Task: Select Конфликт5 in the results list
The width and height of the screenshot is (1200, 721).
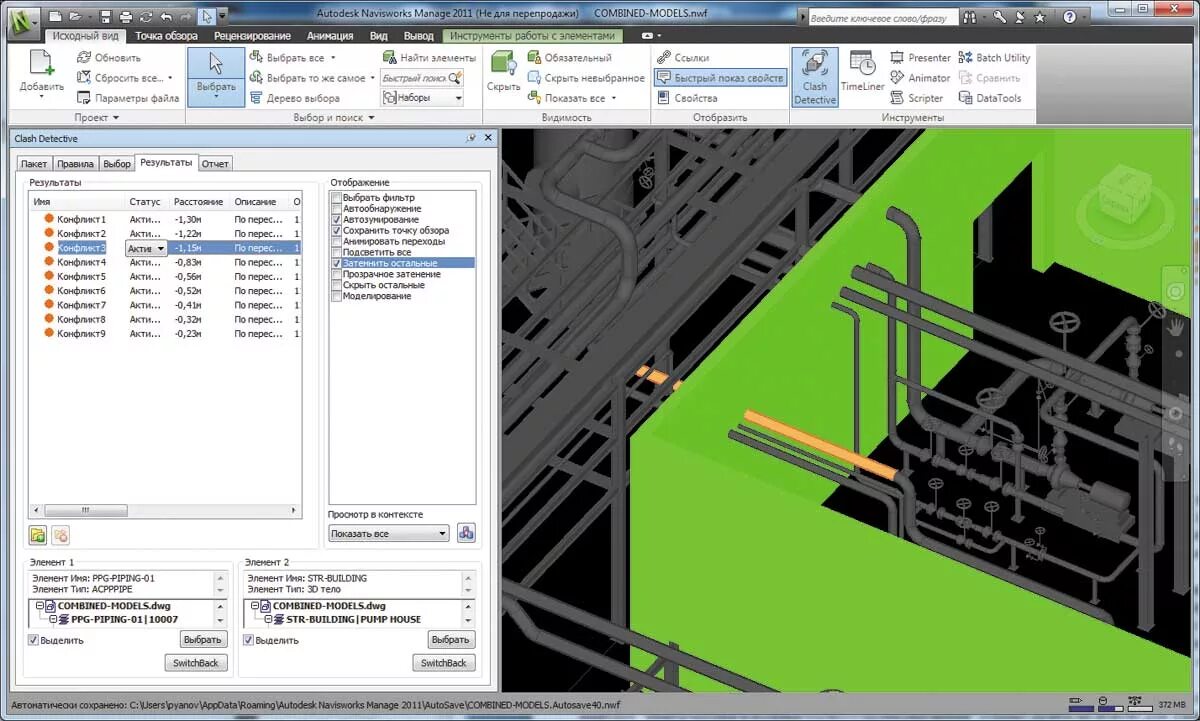Action: [82, 276]
